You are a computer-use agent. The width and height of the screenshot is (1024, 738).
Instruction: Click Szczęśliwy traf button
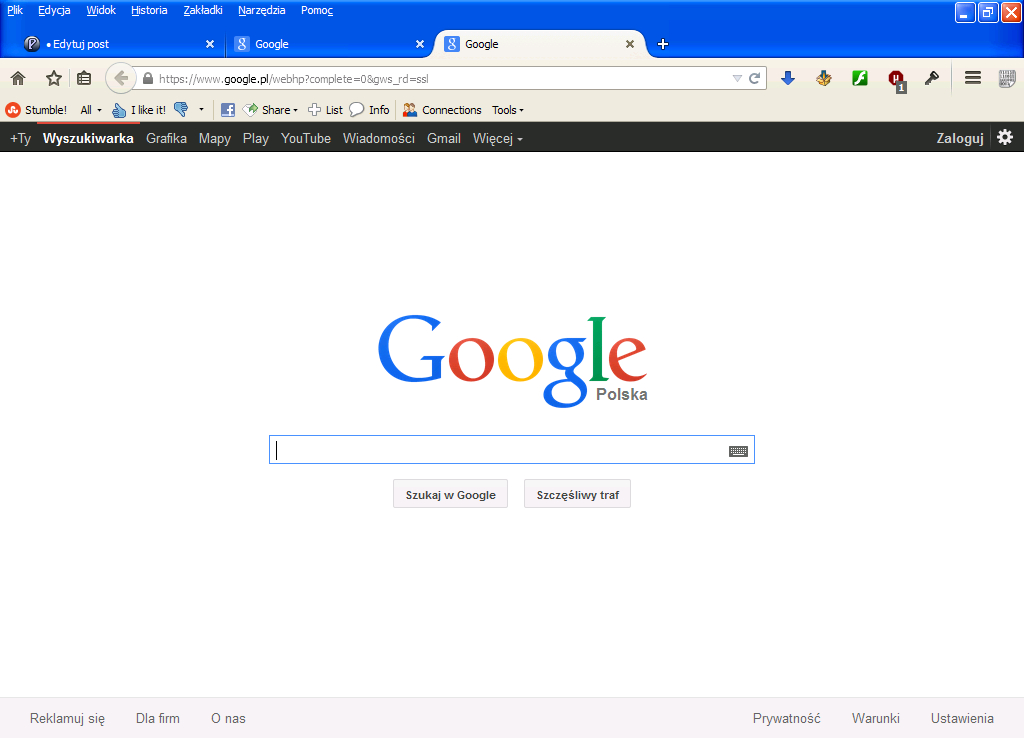pos(577,494)
